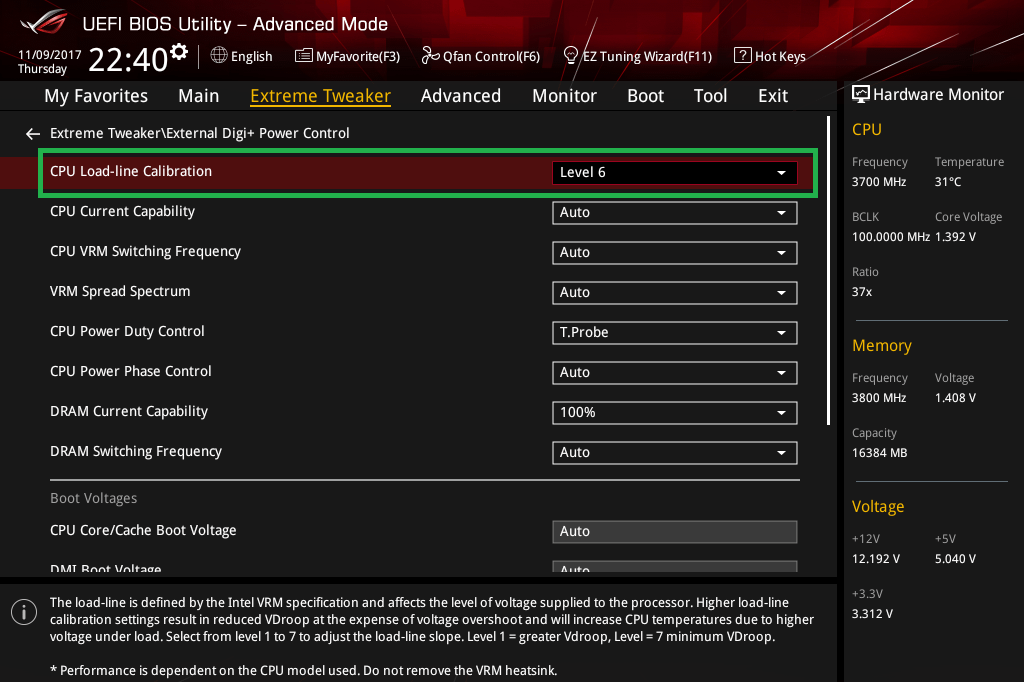The height and width of the screenshot is (682, 1024).
Task: Select the VRM Spread Spectrum label
Action: tap(120, 291)
